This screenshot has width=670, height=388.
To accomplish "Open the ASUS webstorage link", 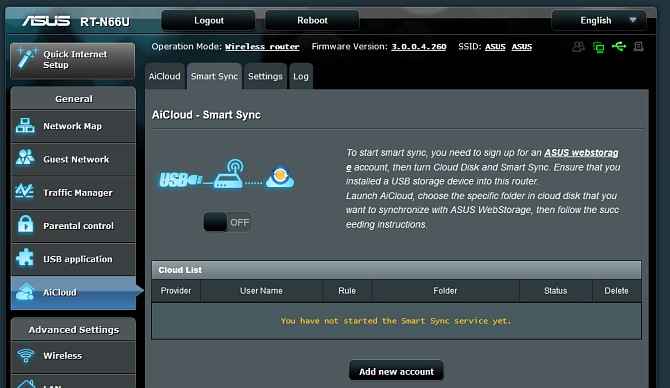I will (581, 153).
